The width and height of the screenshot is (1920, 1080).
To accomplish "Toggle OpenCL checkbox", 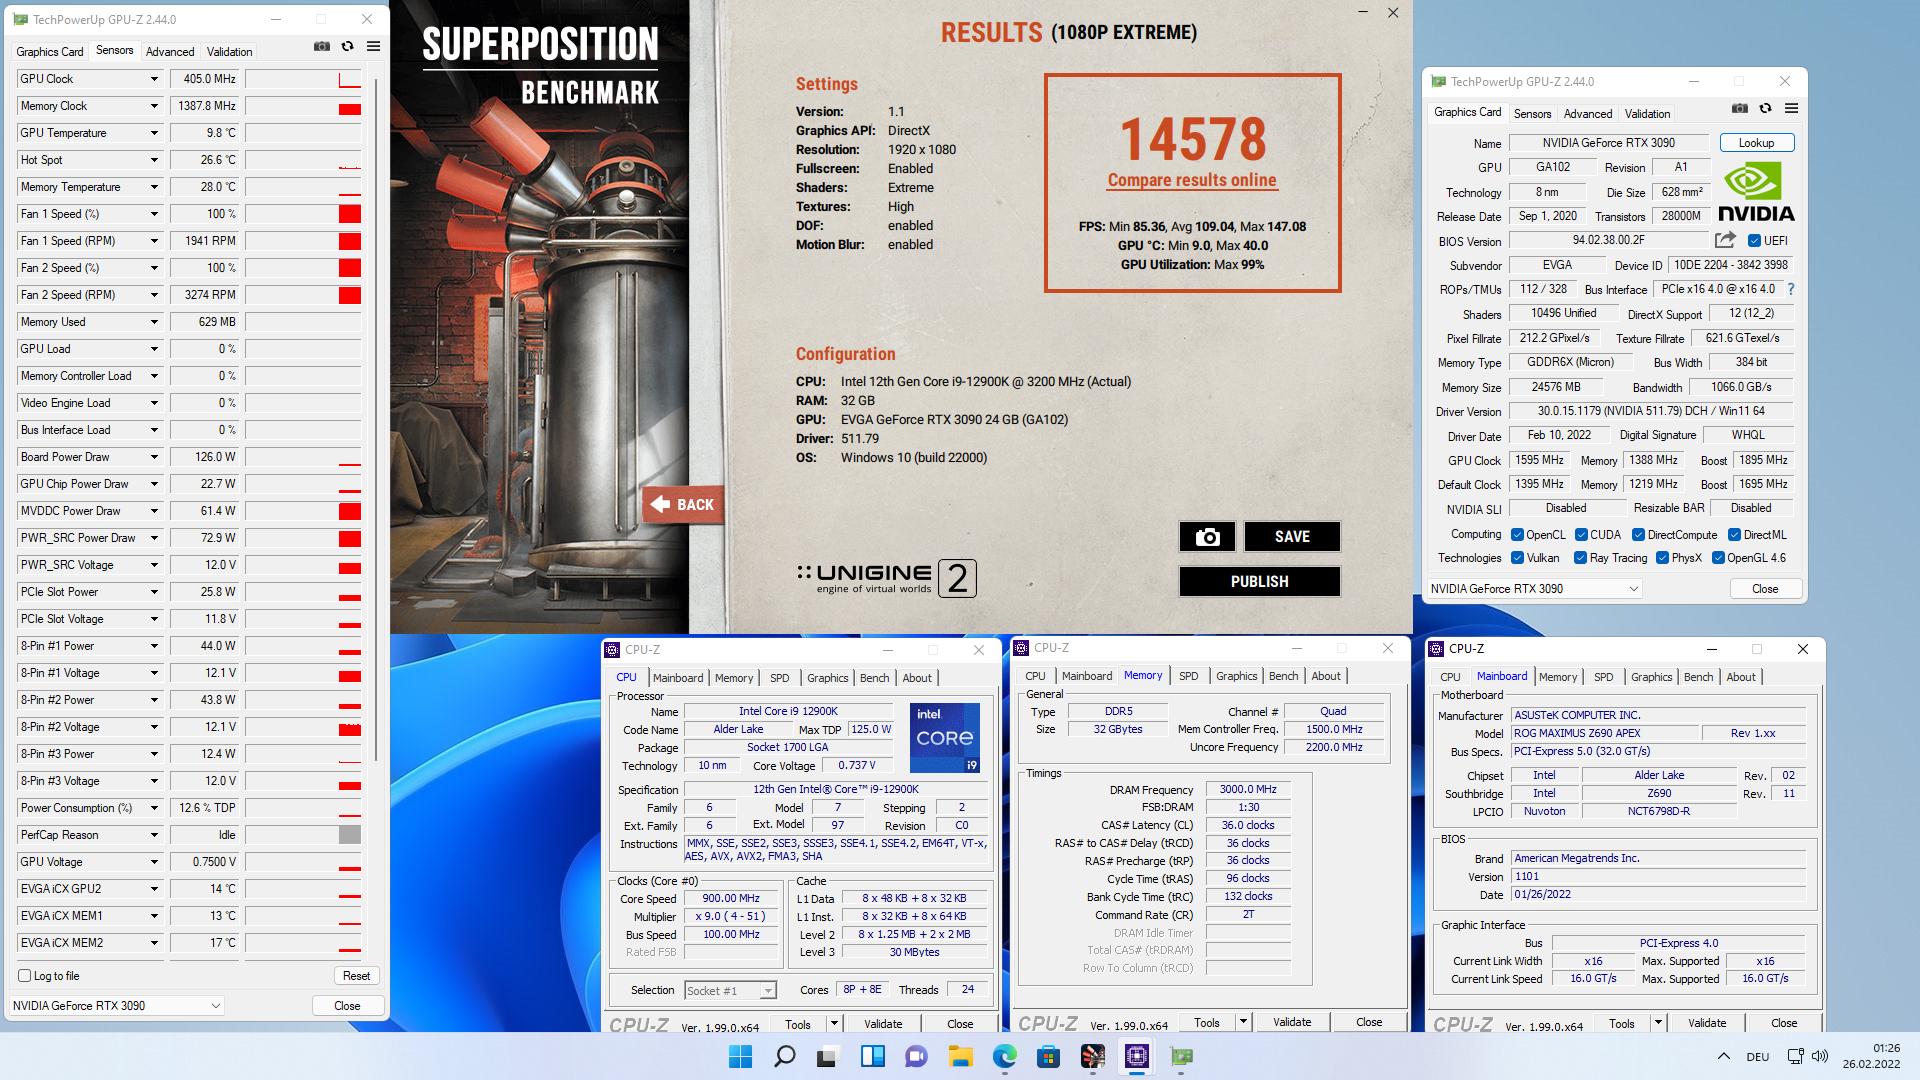I will point(1517,535).
